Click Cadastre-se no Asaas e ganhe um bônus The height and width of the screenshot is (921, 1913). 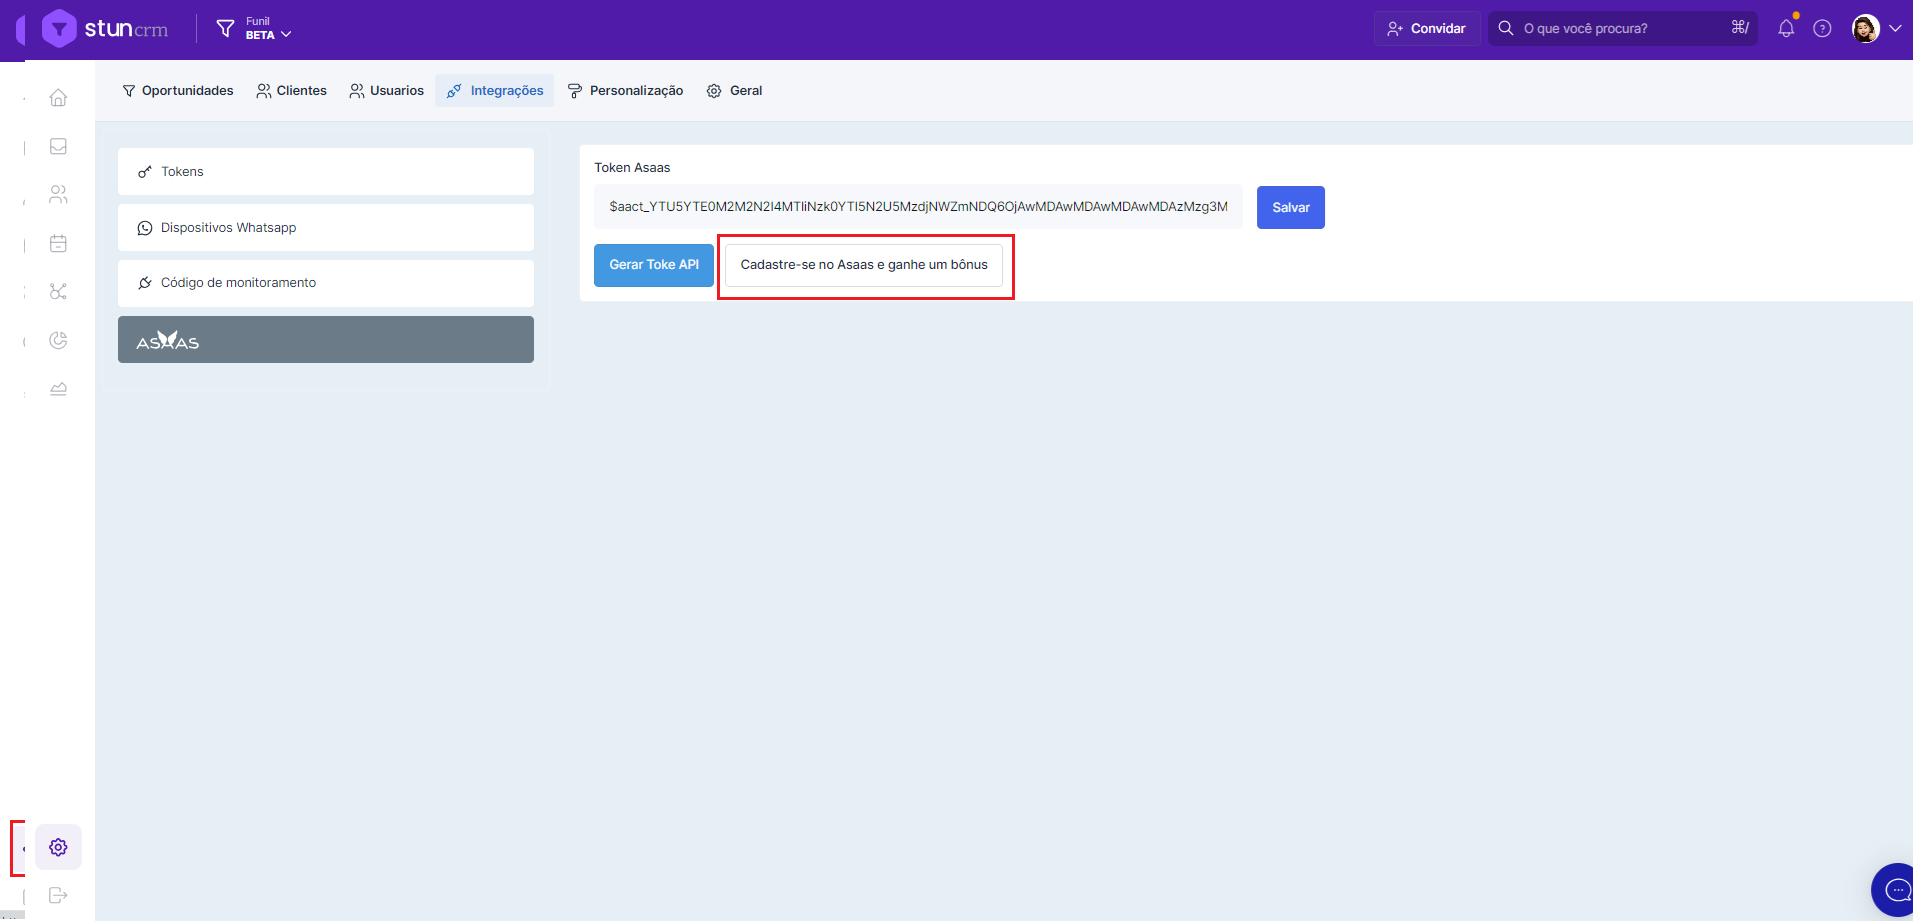(863, 265)
